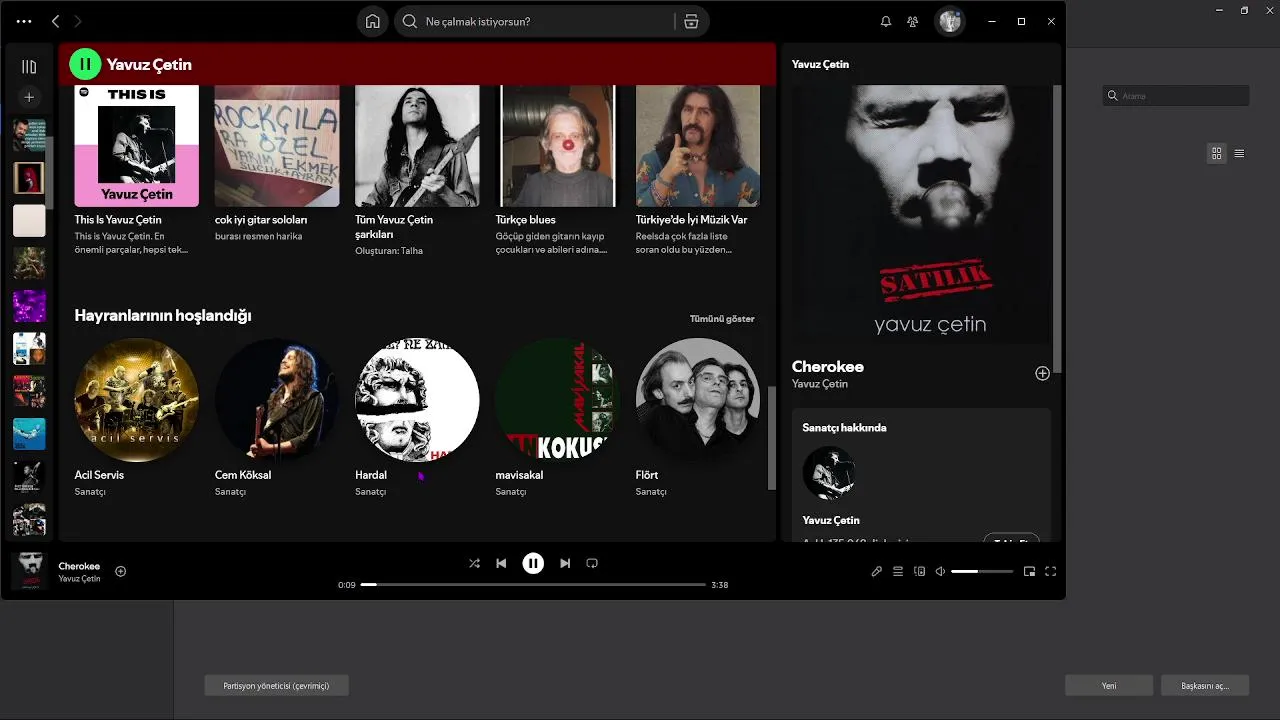The image size is (1280, 720).
Task: Open the play queue
Action: tap(898, 571)
